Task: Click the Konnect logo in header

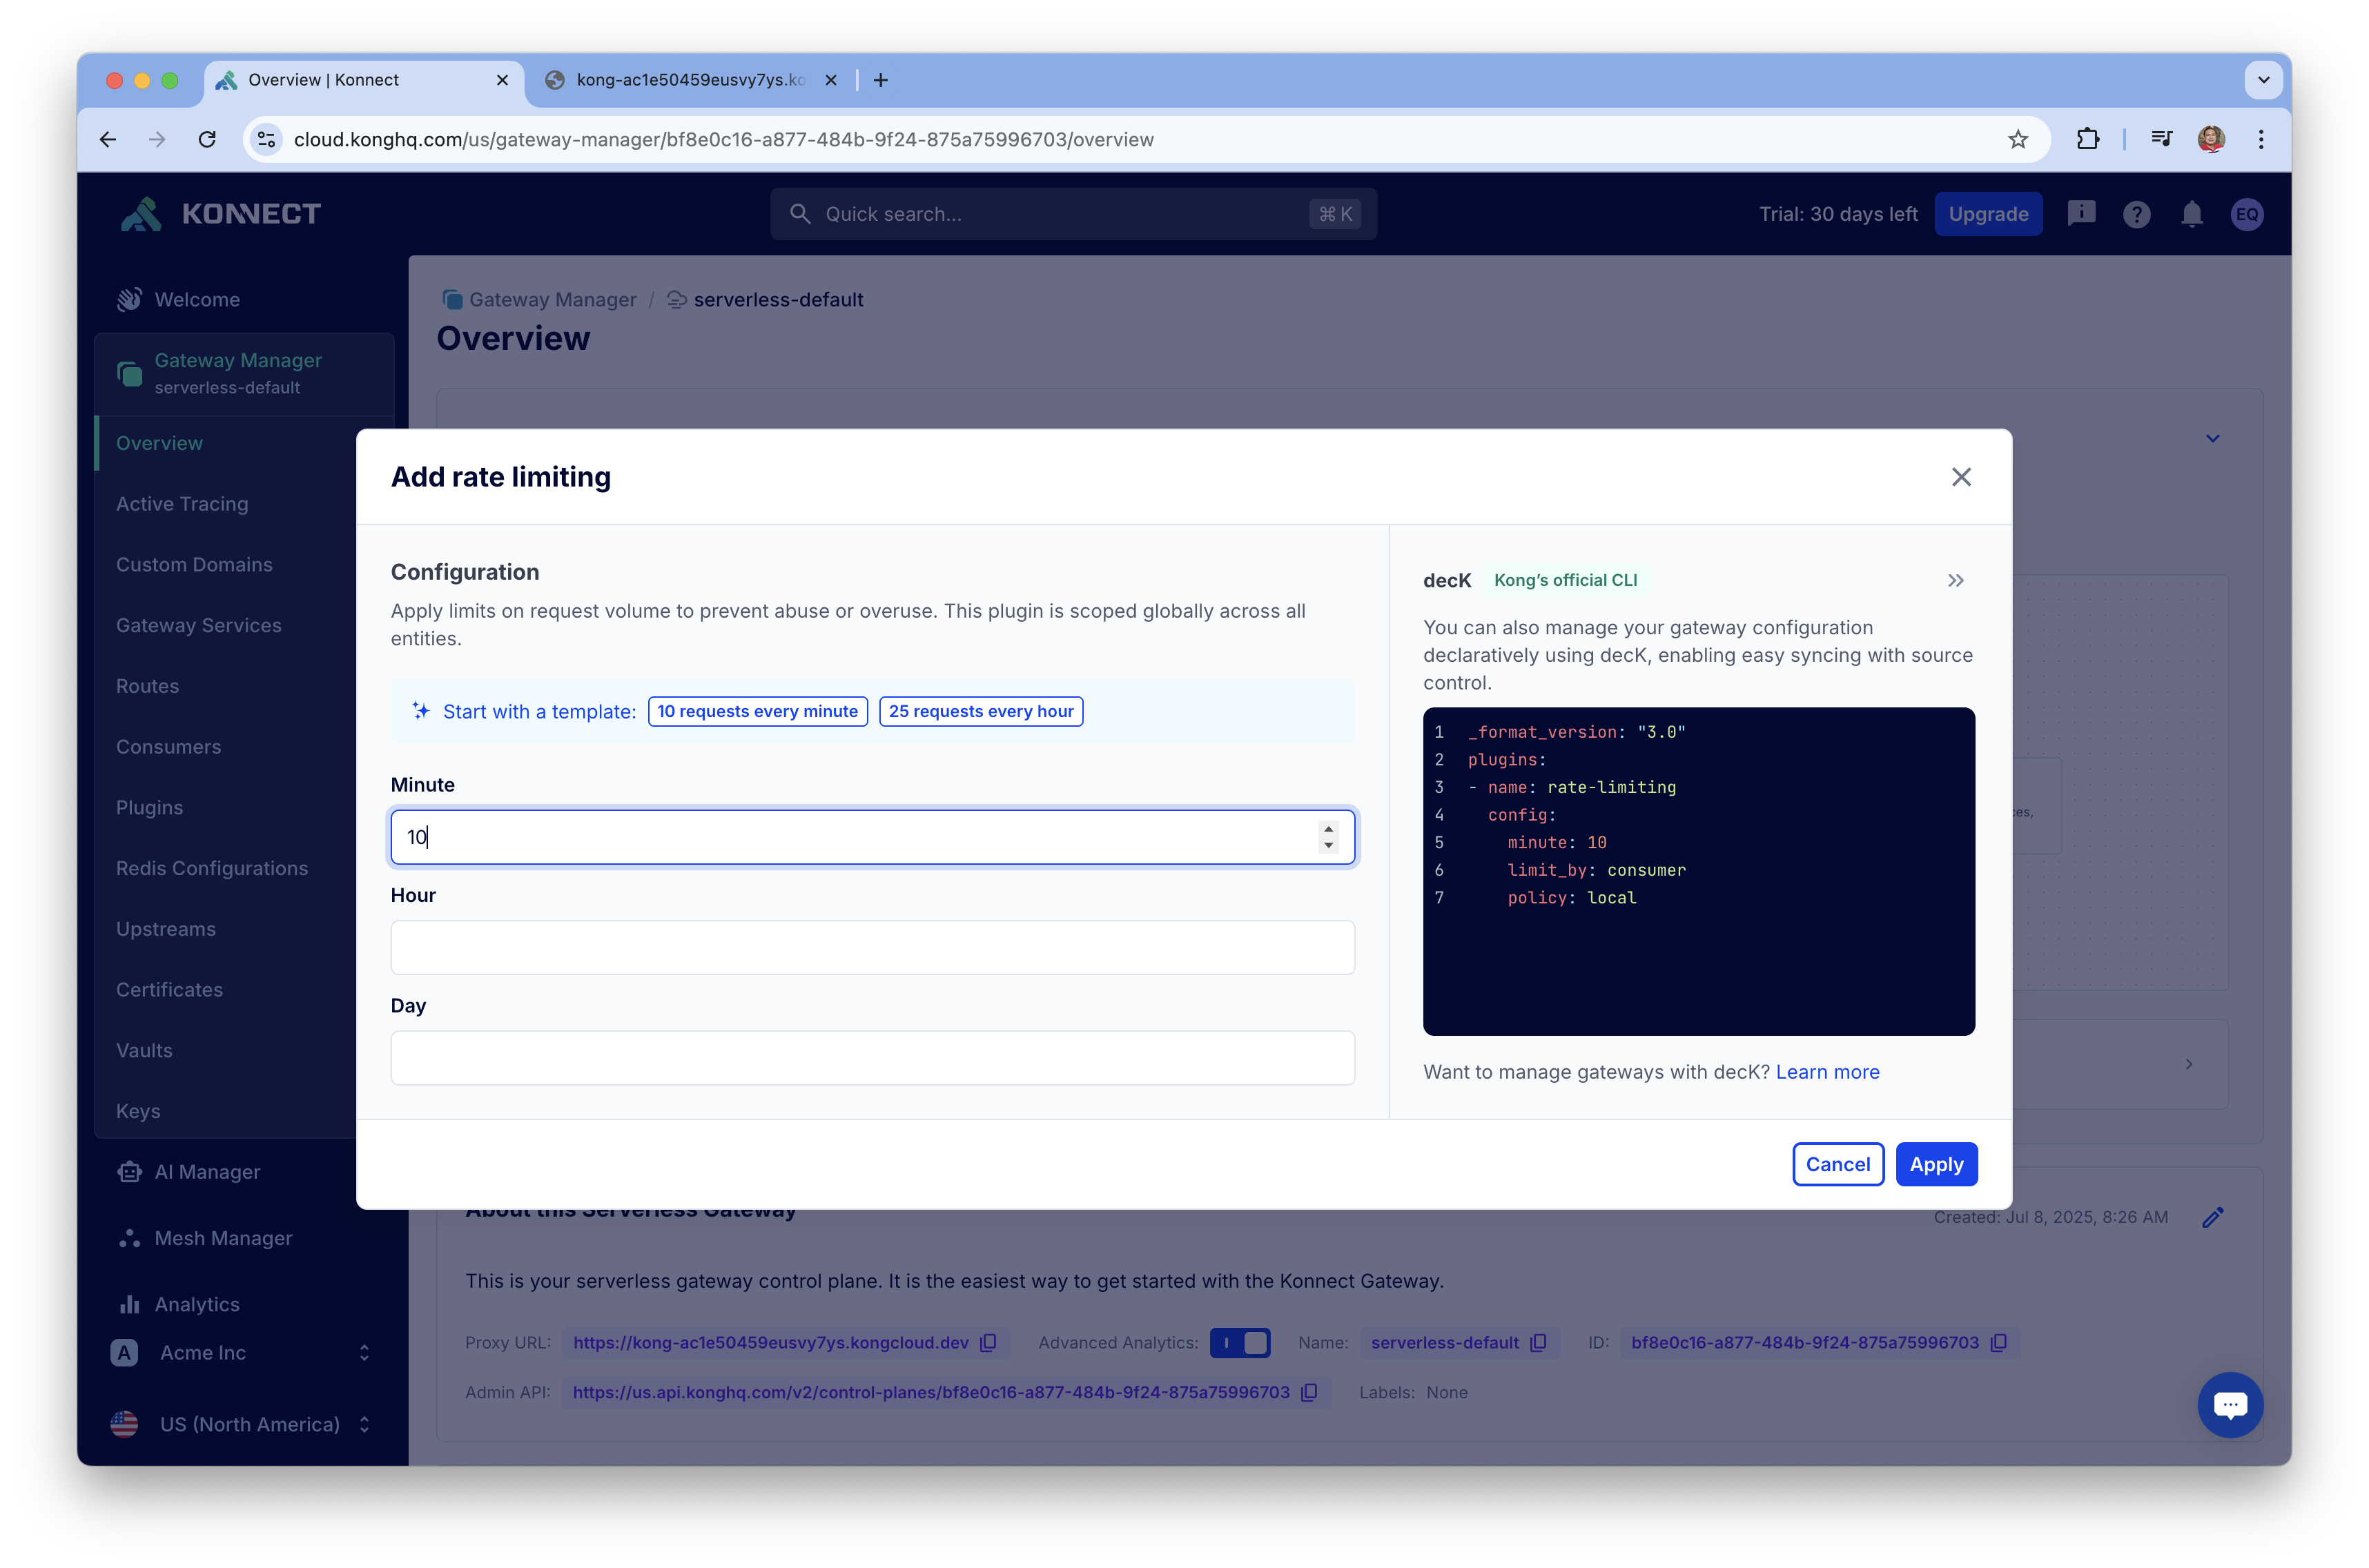Action: point(220,214)
